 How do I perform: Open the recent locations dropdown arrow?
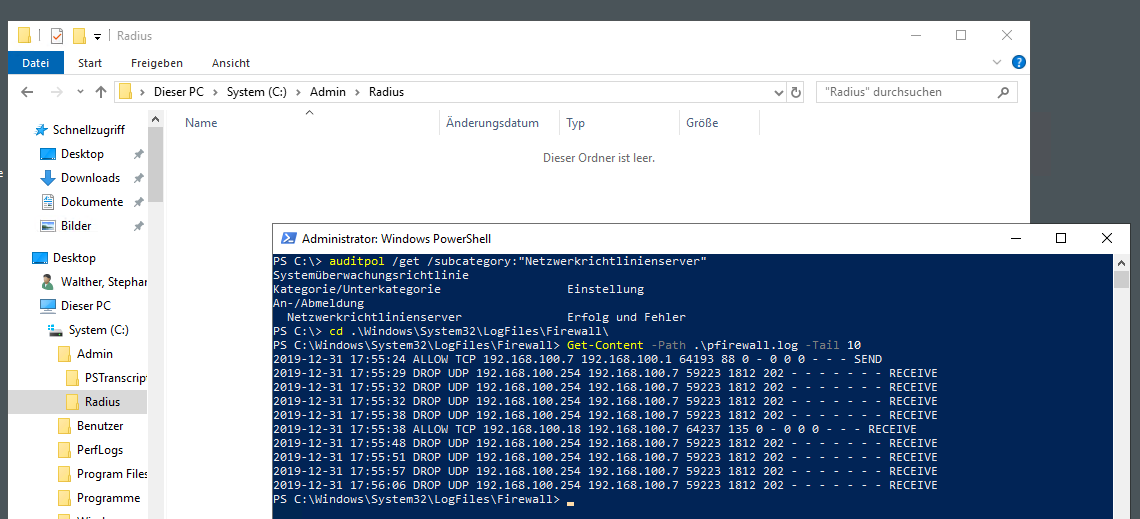coord(79,93)
